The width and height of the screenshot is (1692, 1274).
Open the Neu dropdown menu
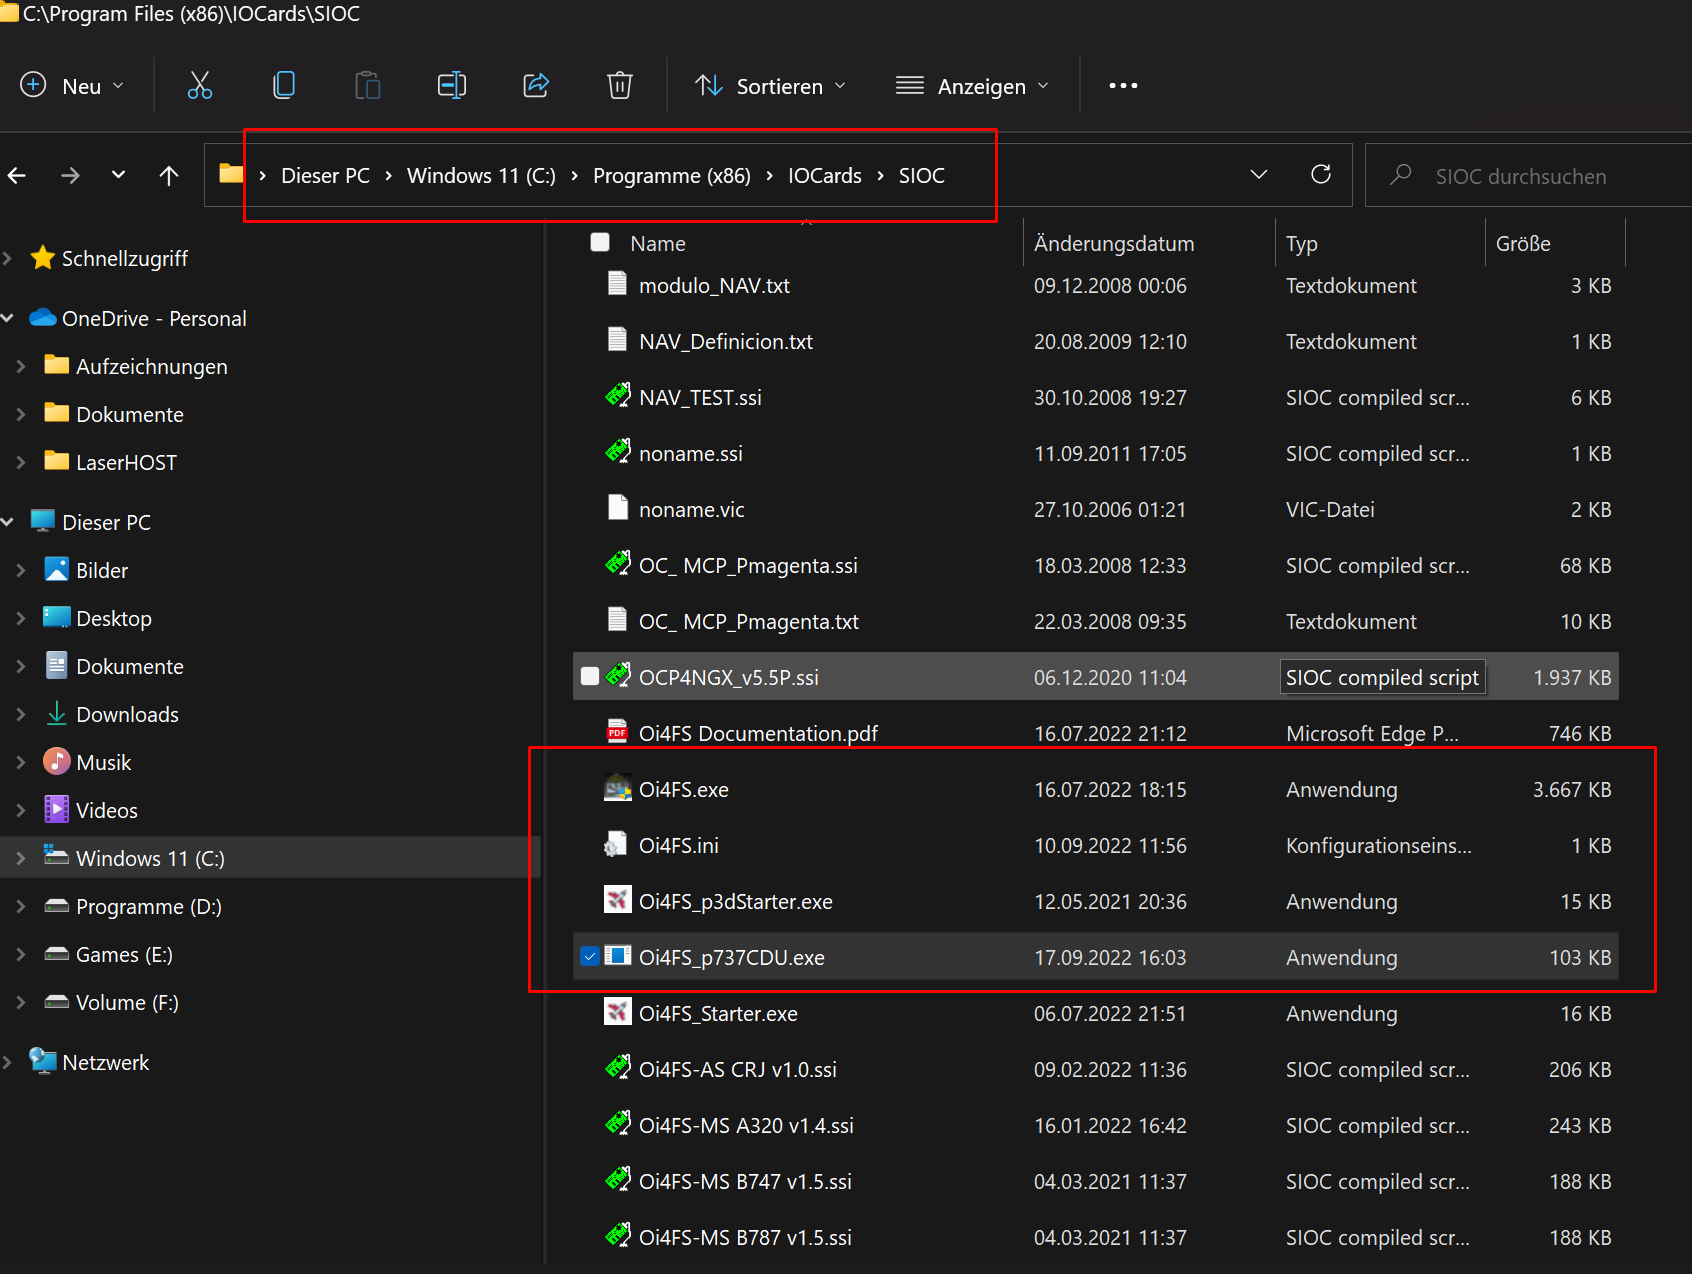coord(73,86)
